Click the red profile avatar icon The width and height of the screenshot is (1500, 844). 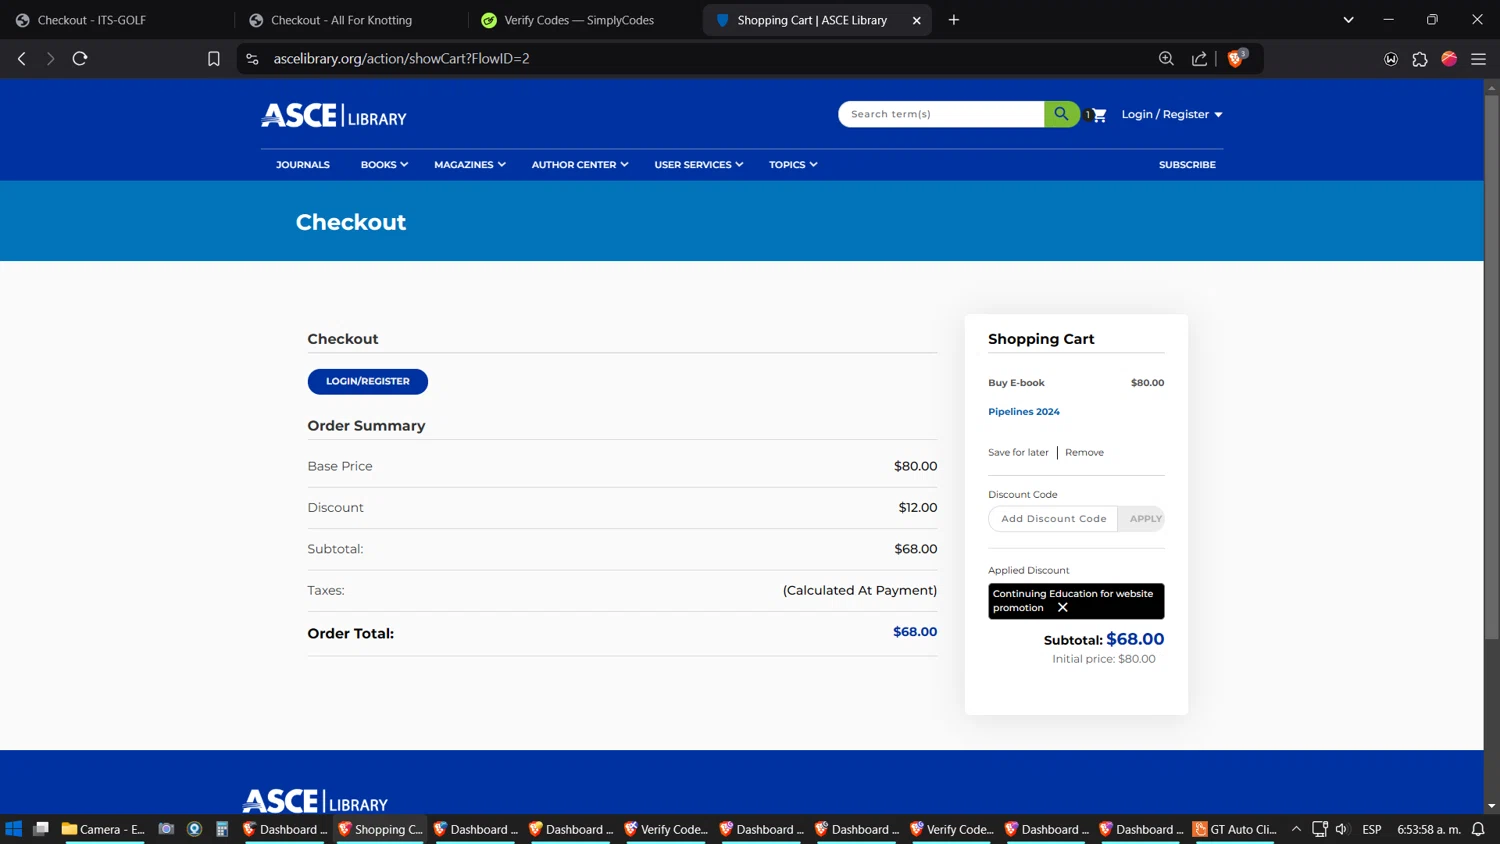(1449, 59)
